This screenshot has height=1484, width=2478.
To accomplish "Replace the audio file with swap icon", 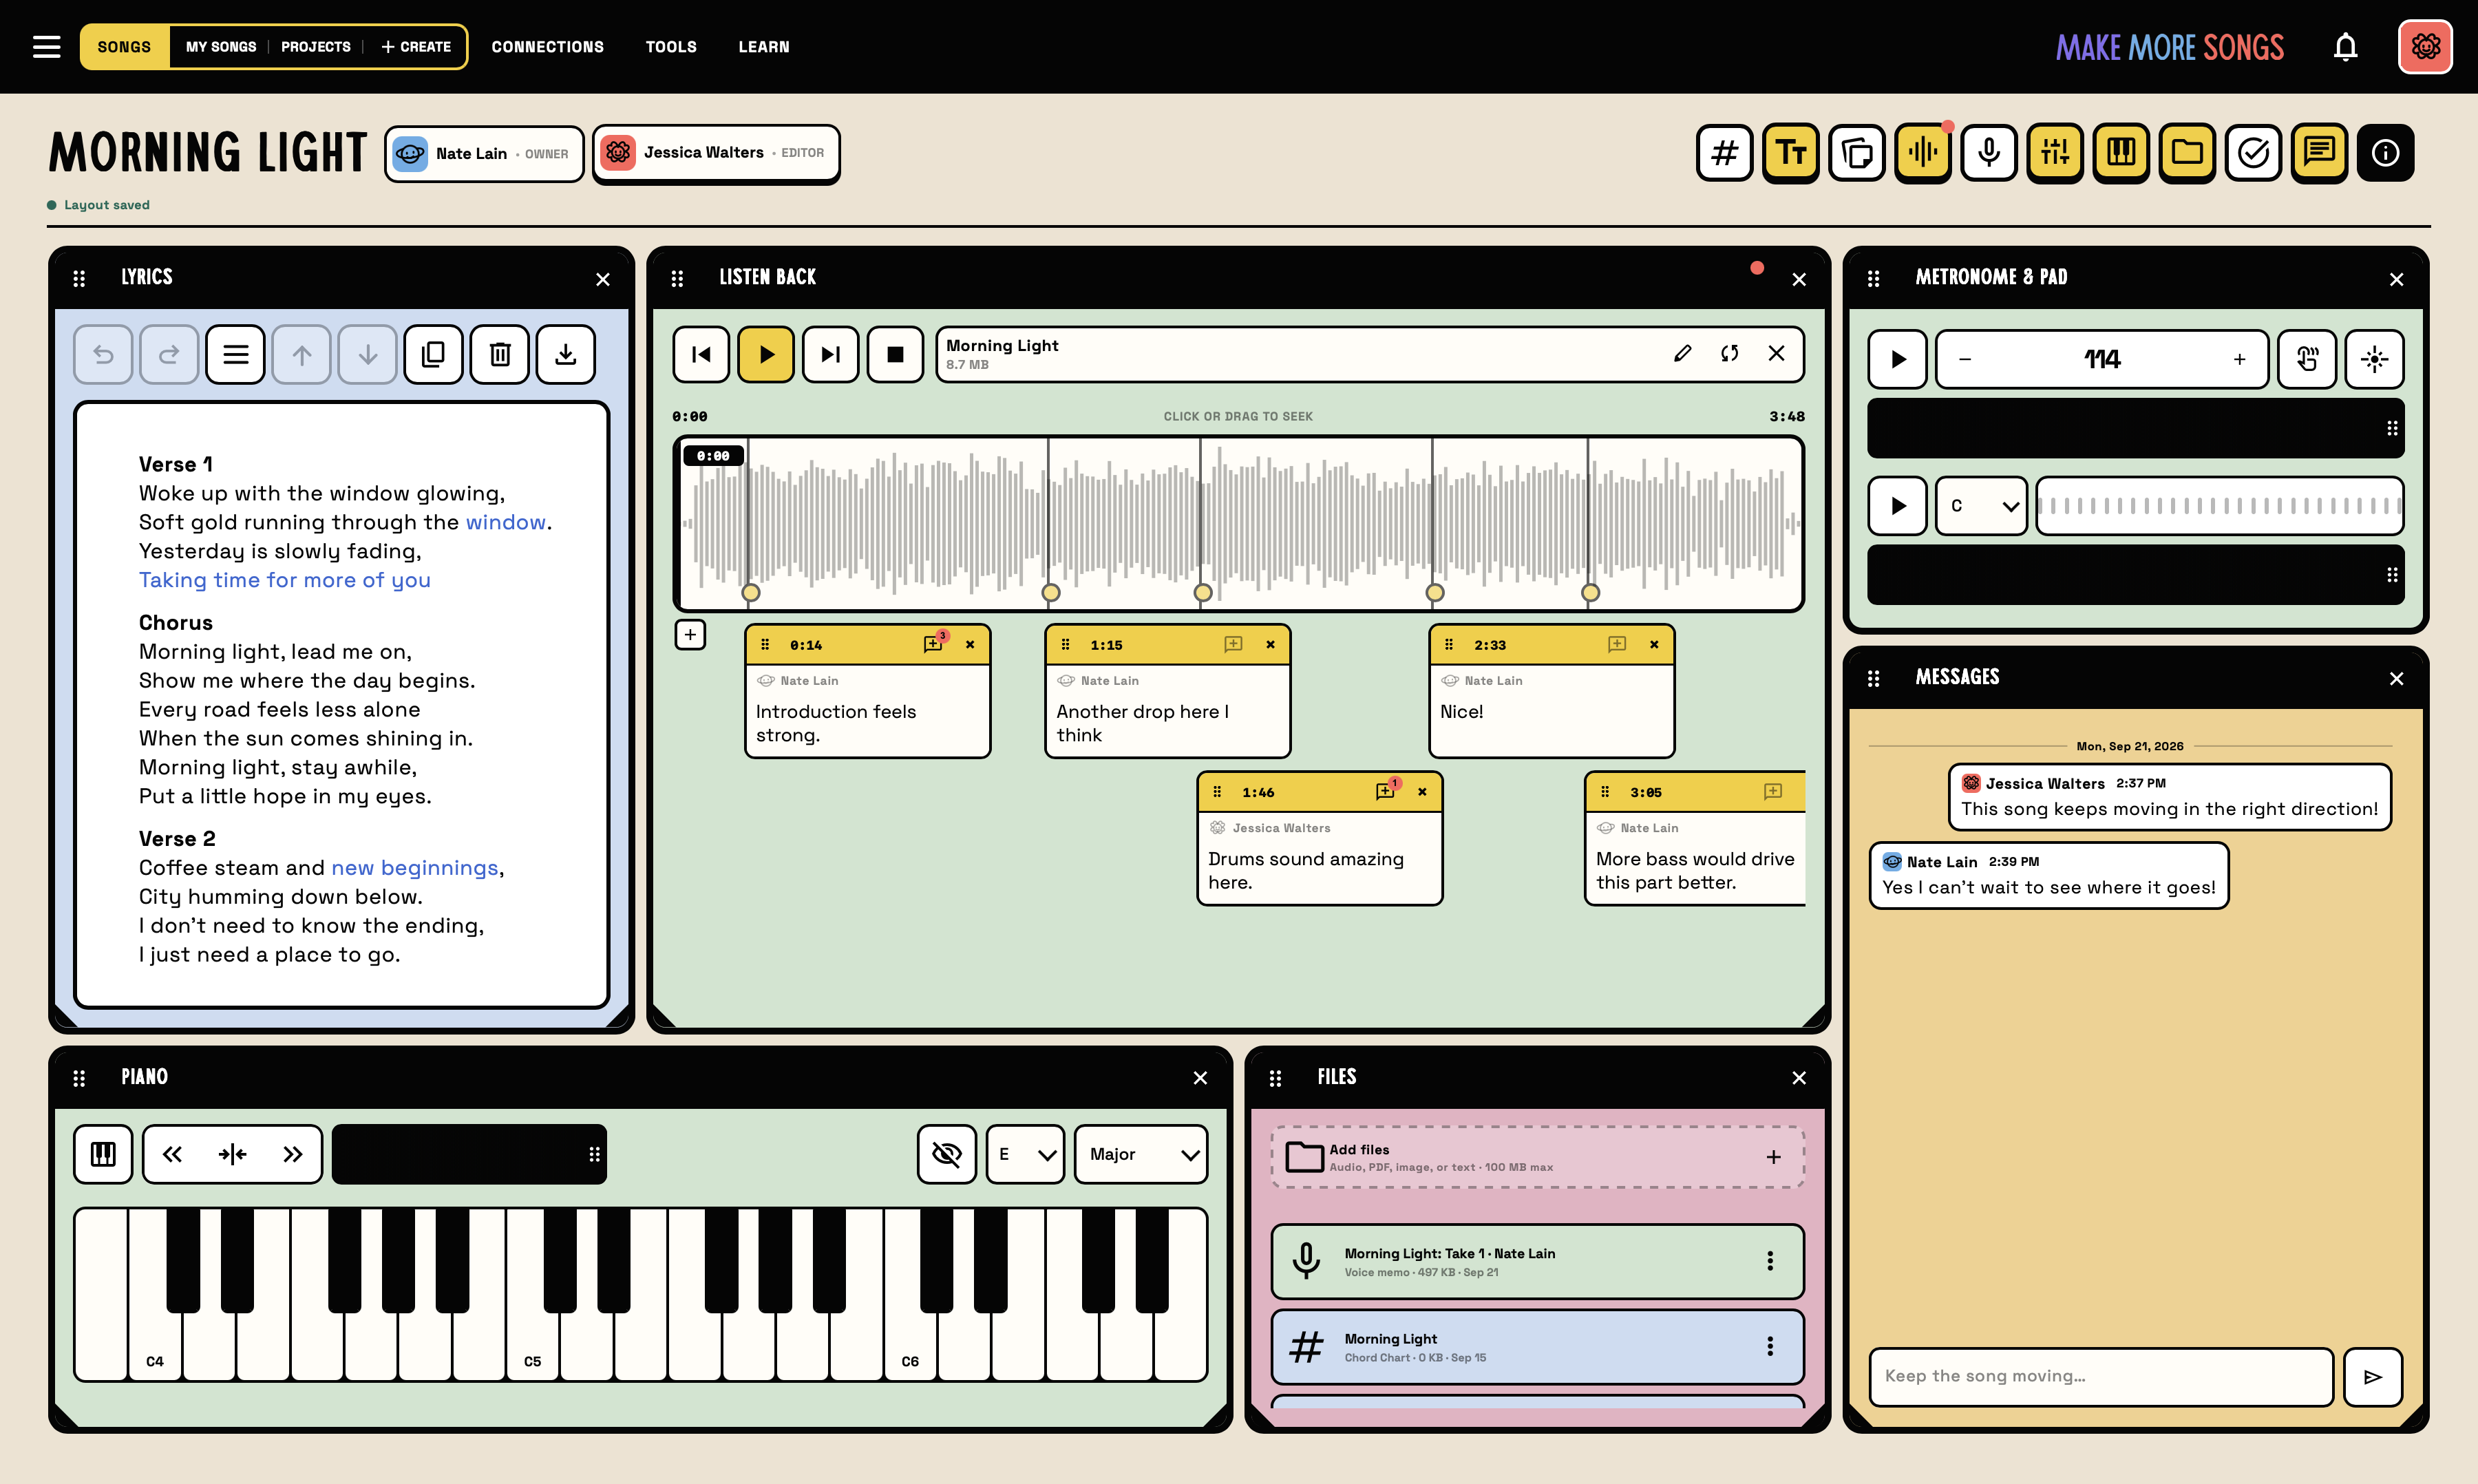I will [x=1729, y=353].
